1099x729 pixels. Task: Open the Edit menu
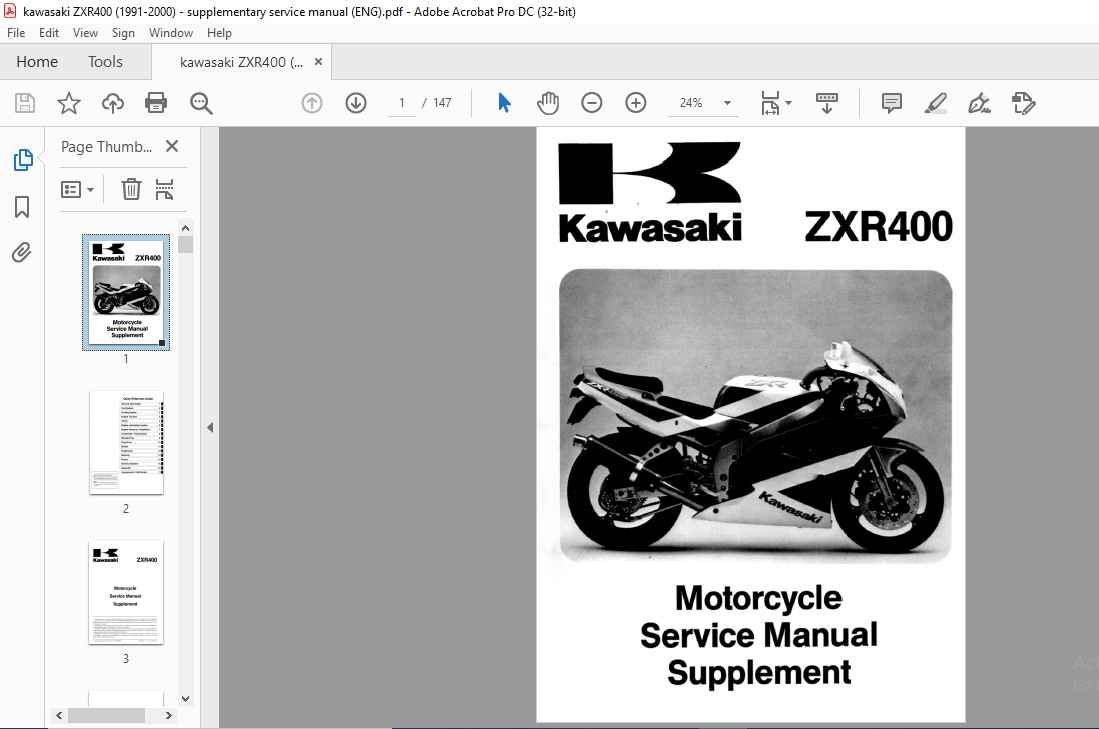[x=48, y=33]
